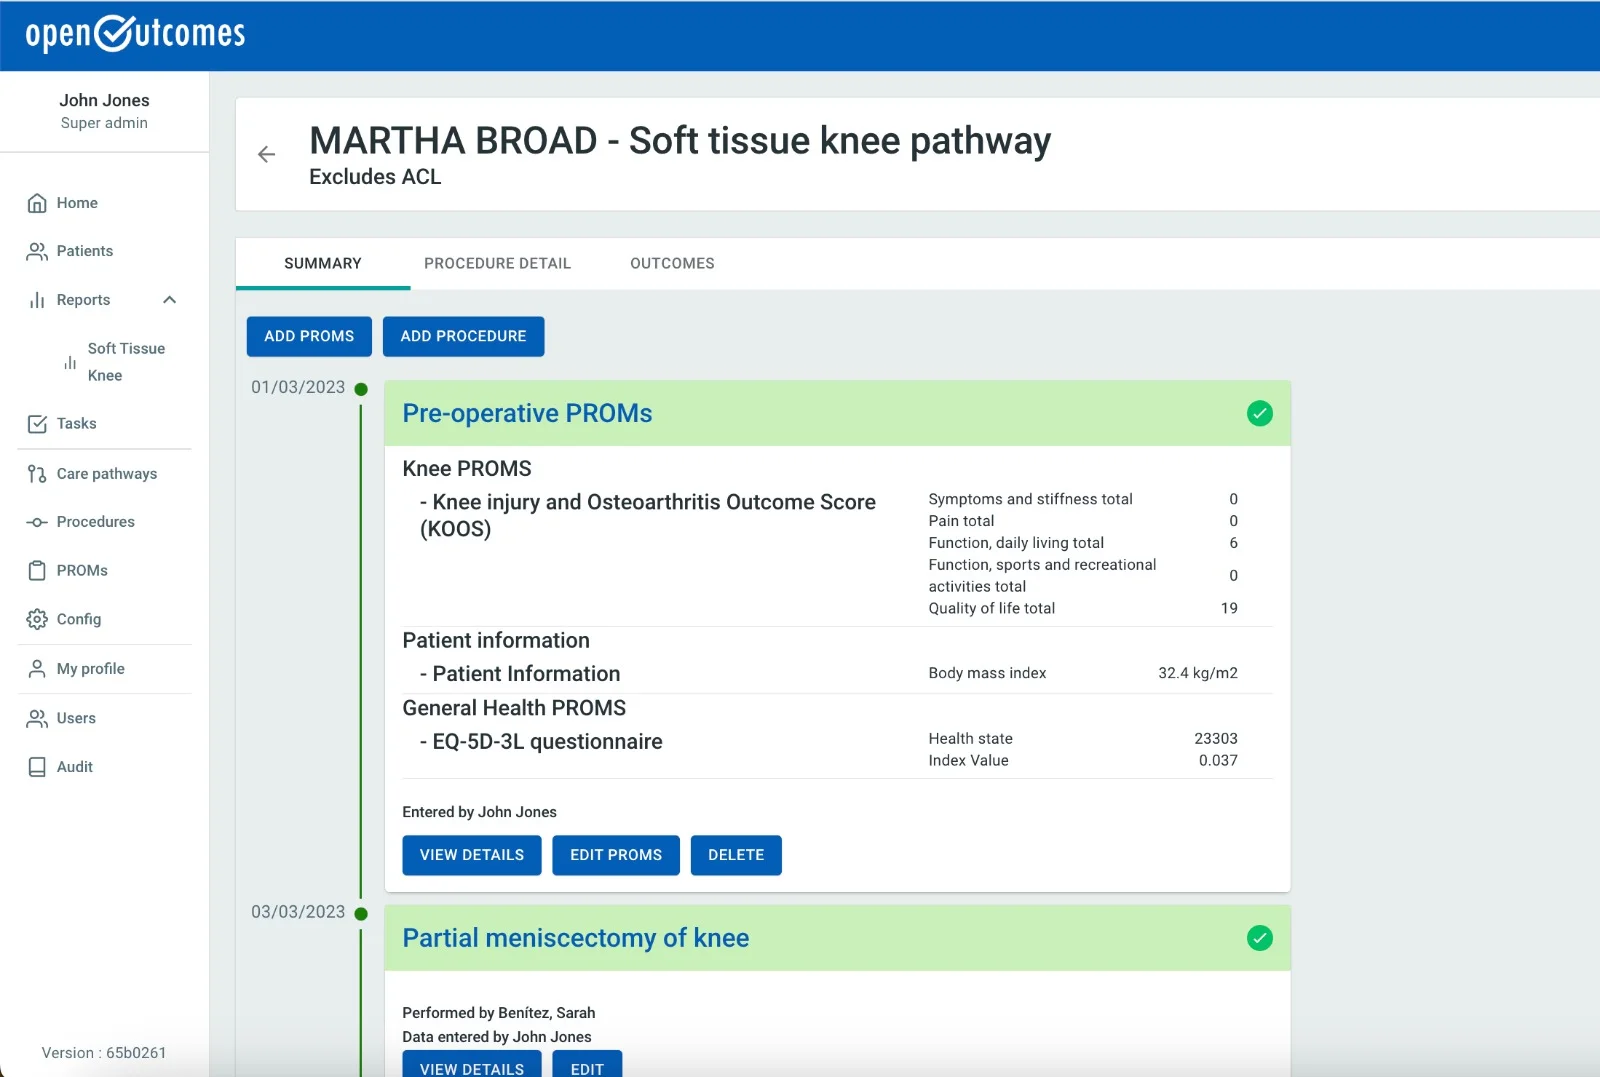The height and width of the screenshot is (1077, 1600).
Task: Click the KOOS score entry label
Action: [648, 516]
